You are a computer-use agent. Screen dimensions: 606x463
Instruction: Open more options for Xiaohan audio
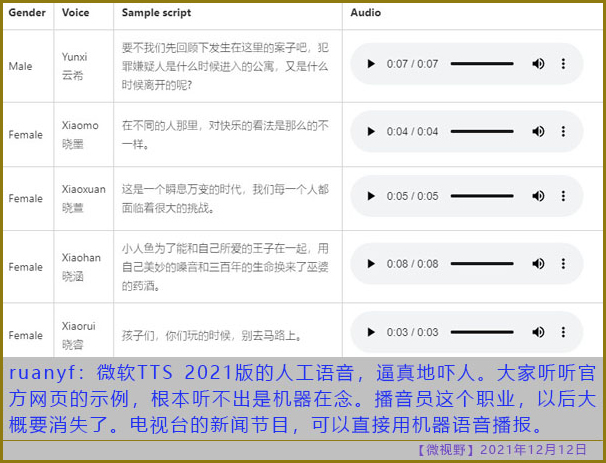563,264
